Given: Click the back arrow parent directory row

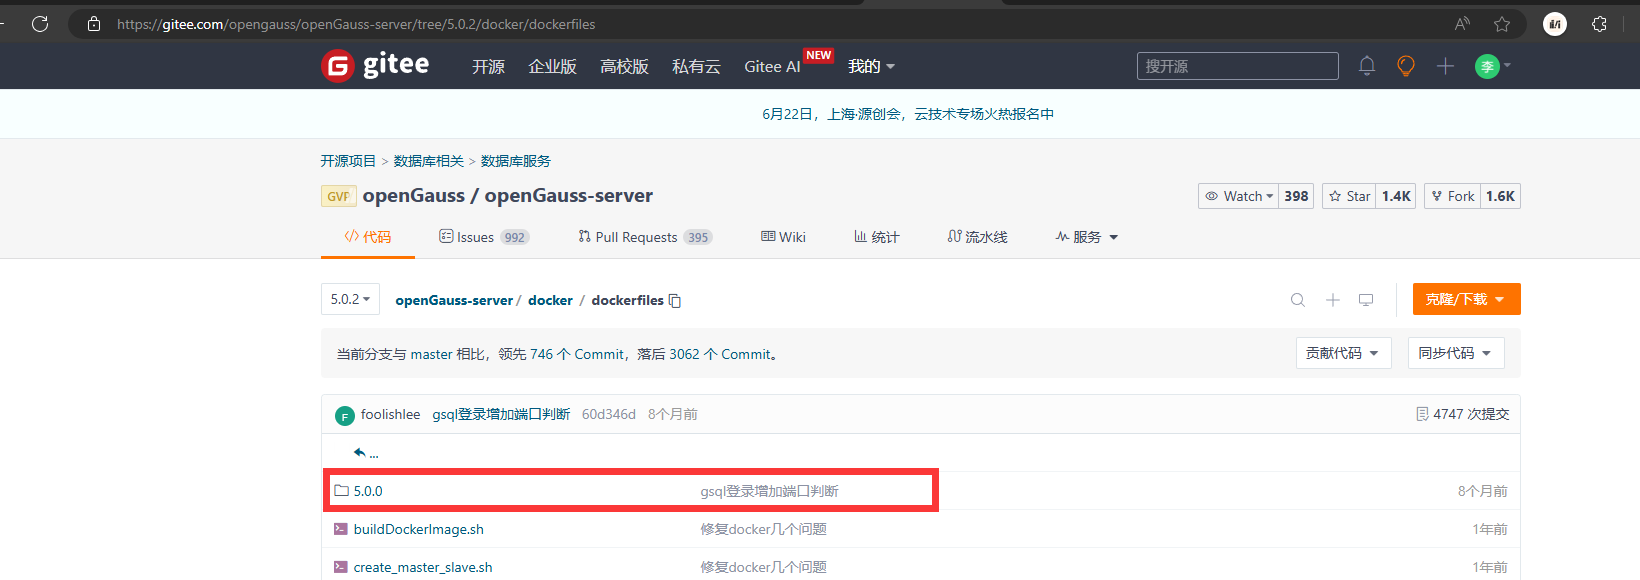Looking at the screenshot, I should click(366, 453).
